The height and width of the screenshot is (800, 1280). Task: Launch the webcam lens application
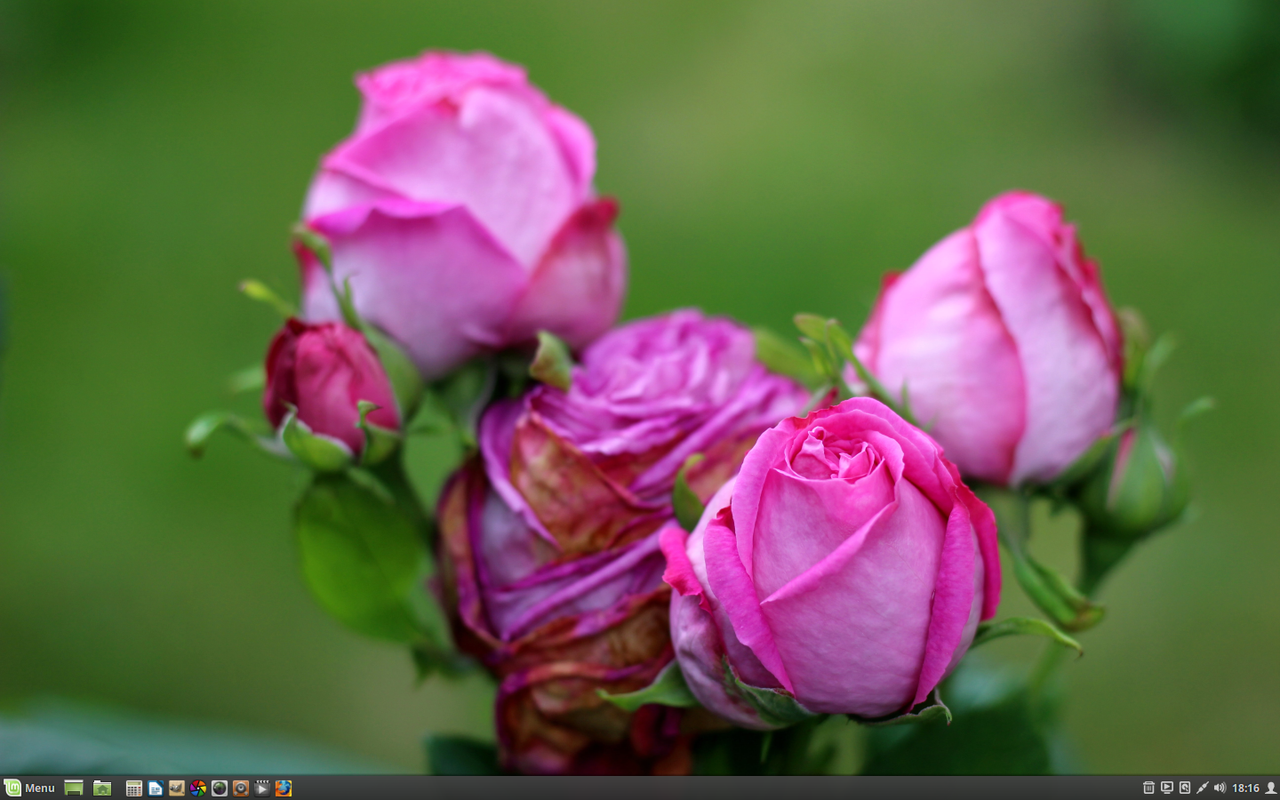219,788
